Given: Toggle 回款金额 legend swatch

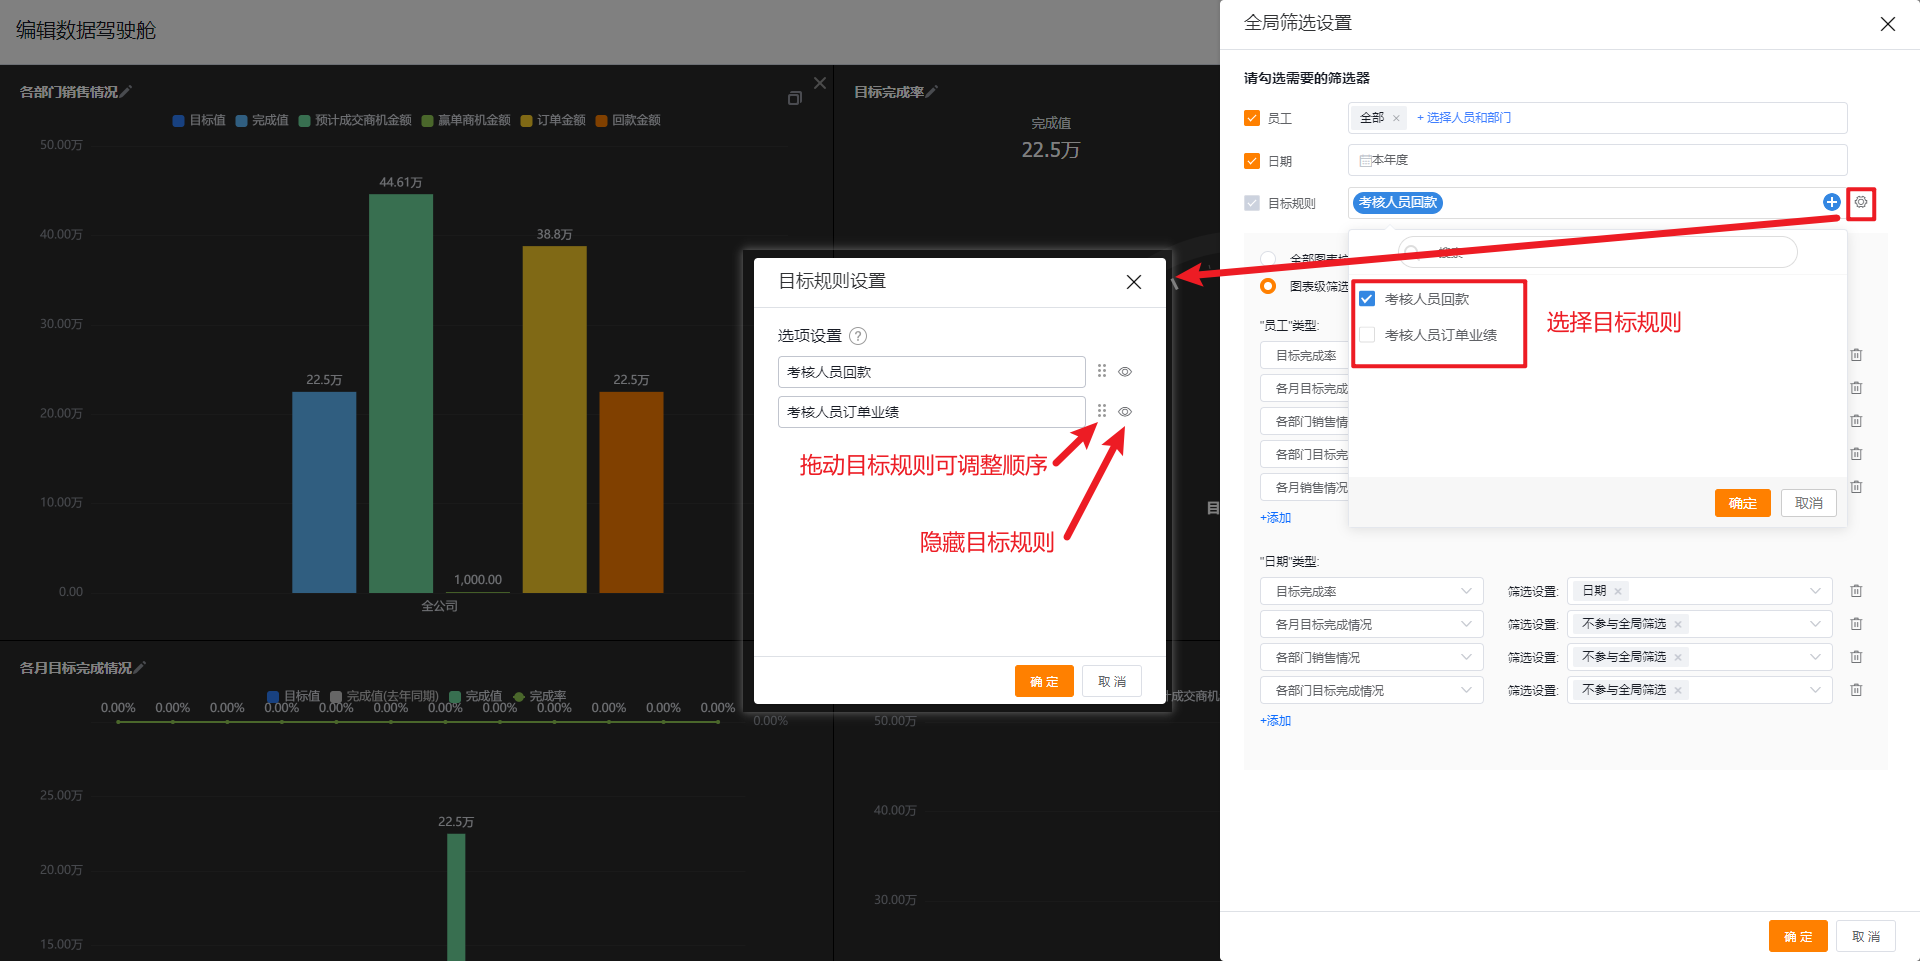Looking at the screenshot, I should [601, 120].
